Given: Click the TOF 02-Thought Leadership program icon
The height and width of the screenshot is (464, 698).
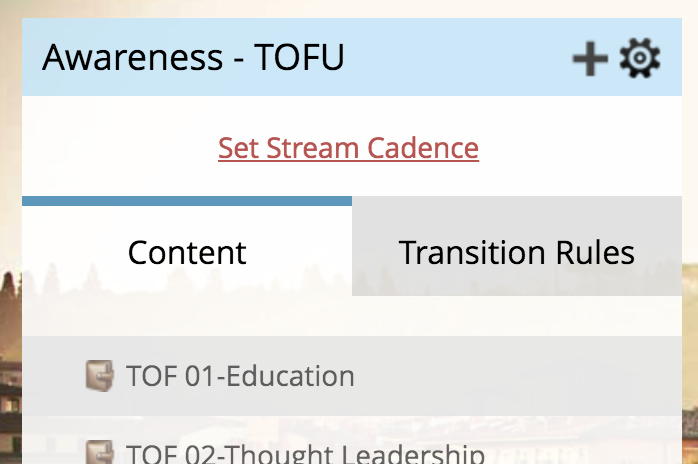Looking at the screenshot, I should (100, 453).
